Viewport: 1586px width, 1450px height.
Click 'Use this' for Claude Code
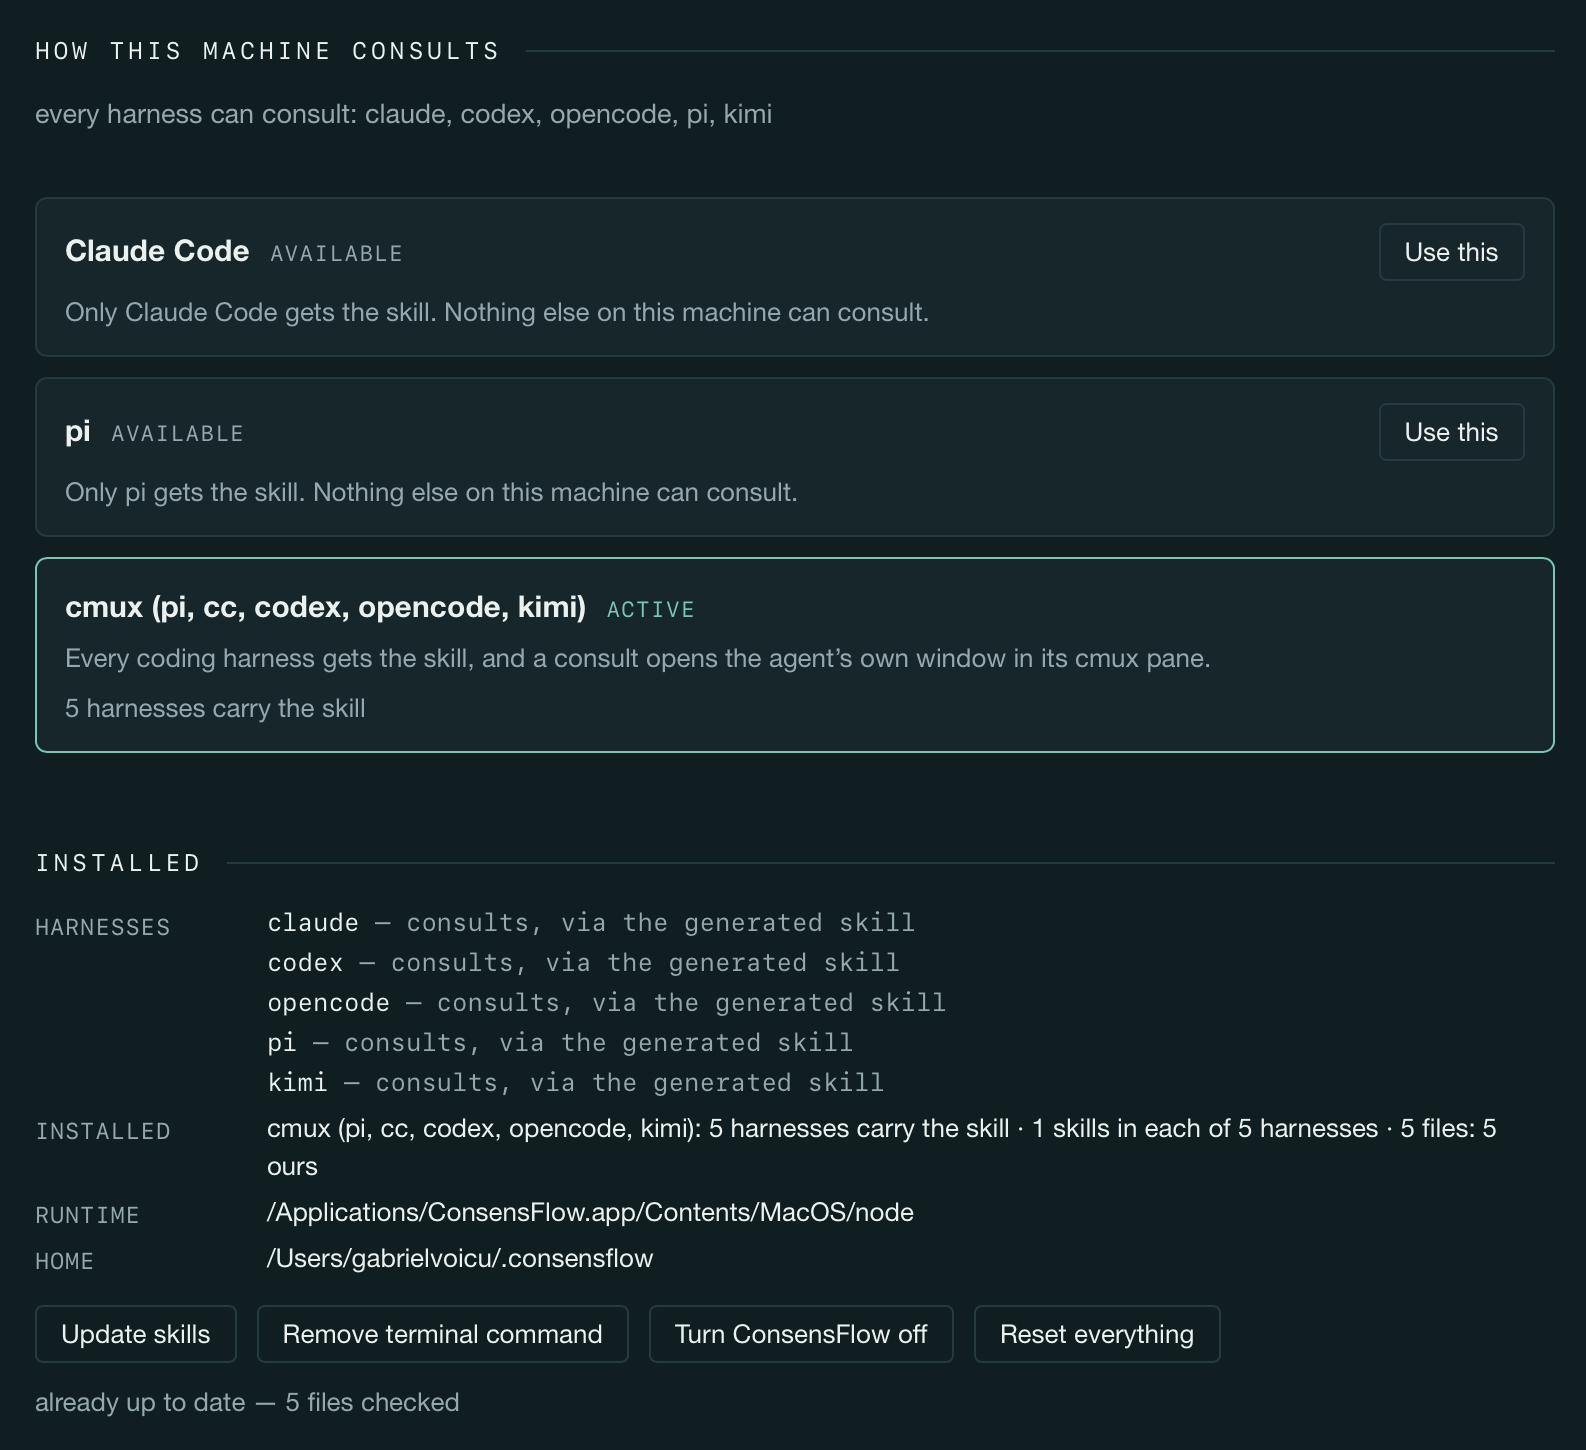pos(1451,252)
